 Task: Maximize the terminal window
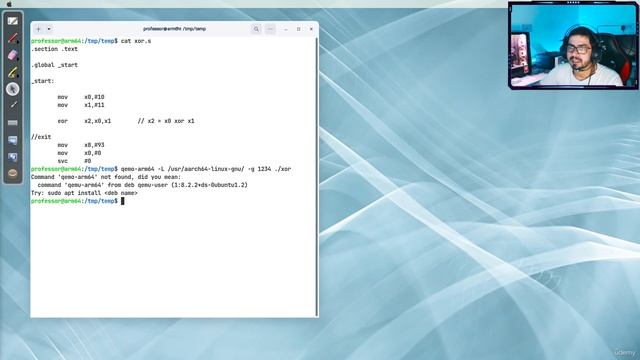[298, 29]
